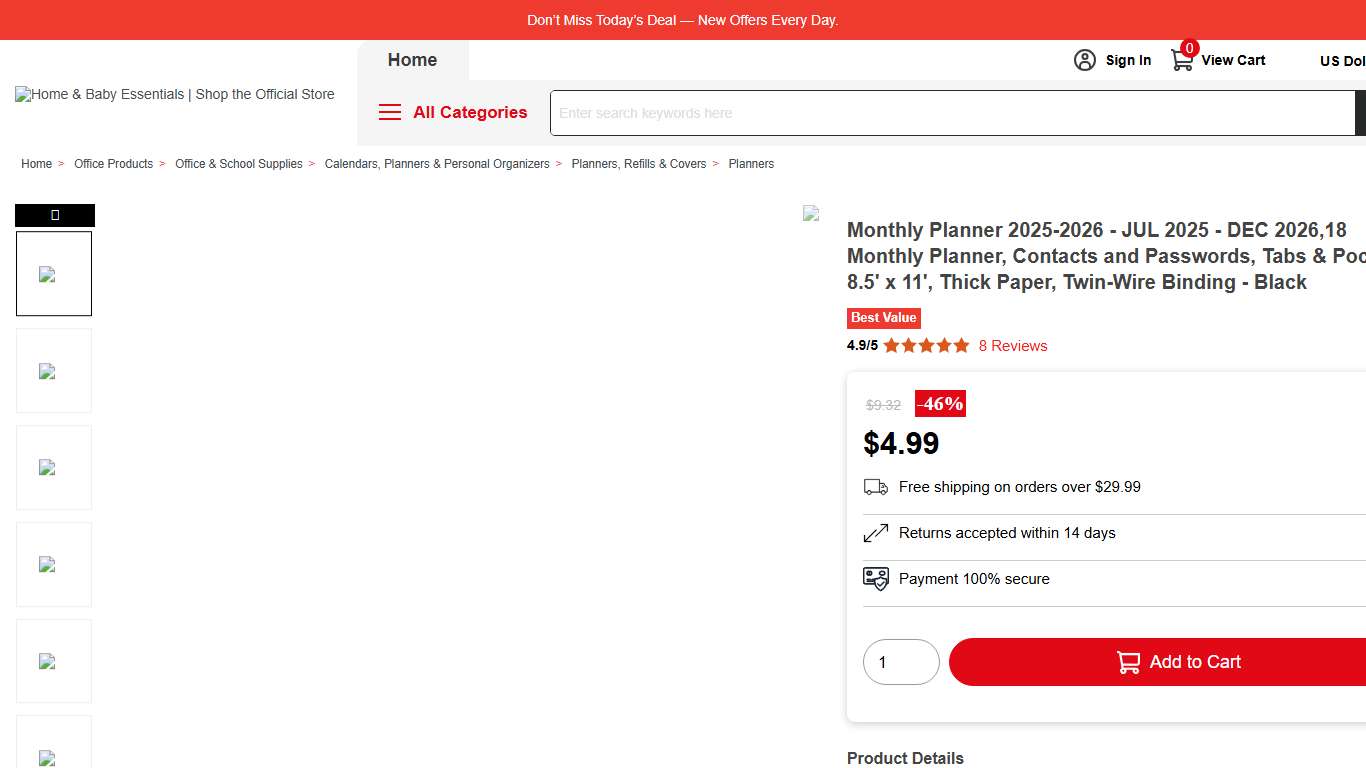
Task: Click the returns arrows icon
Action: pos(876,533)
